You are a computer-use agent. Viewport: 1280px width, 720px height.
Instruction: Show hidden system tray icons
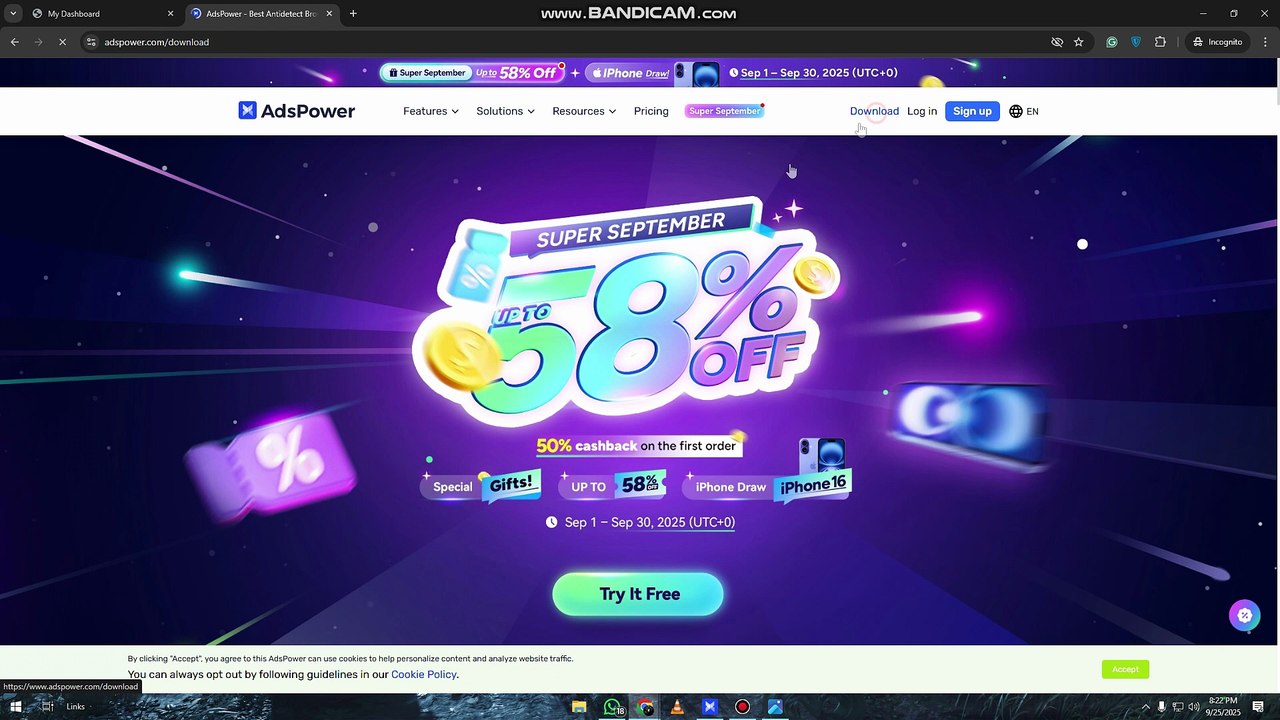tap(1146, 707)
